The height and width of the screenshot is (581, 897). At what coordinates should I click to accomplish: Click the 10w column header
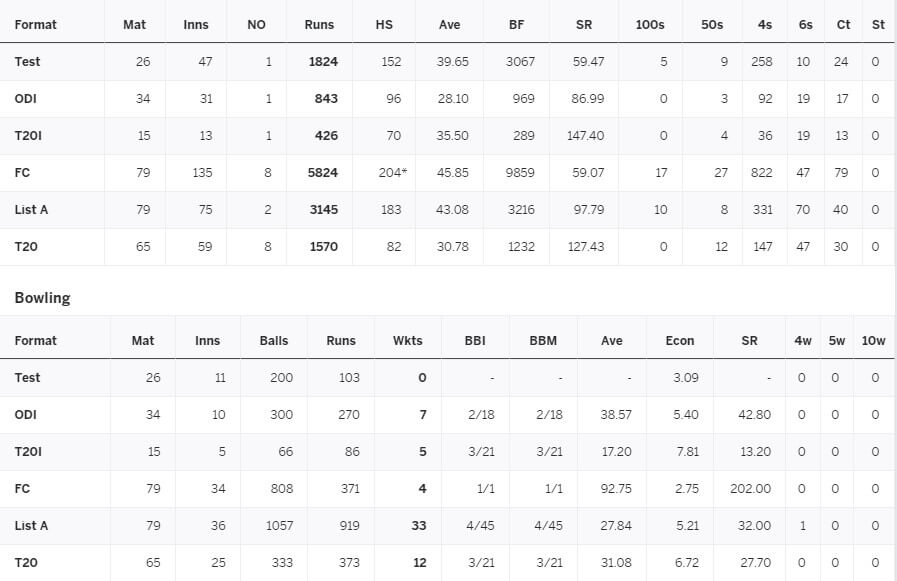tap(873, 341)
